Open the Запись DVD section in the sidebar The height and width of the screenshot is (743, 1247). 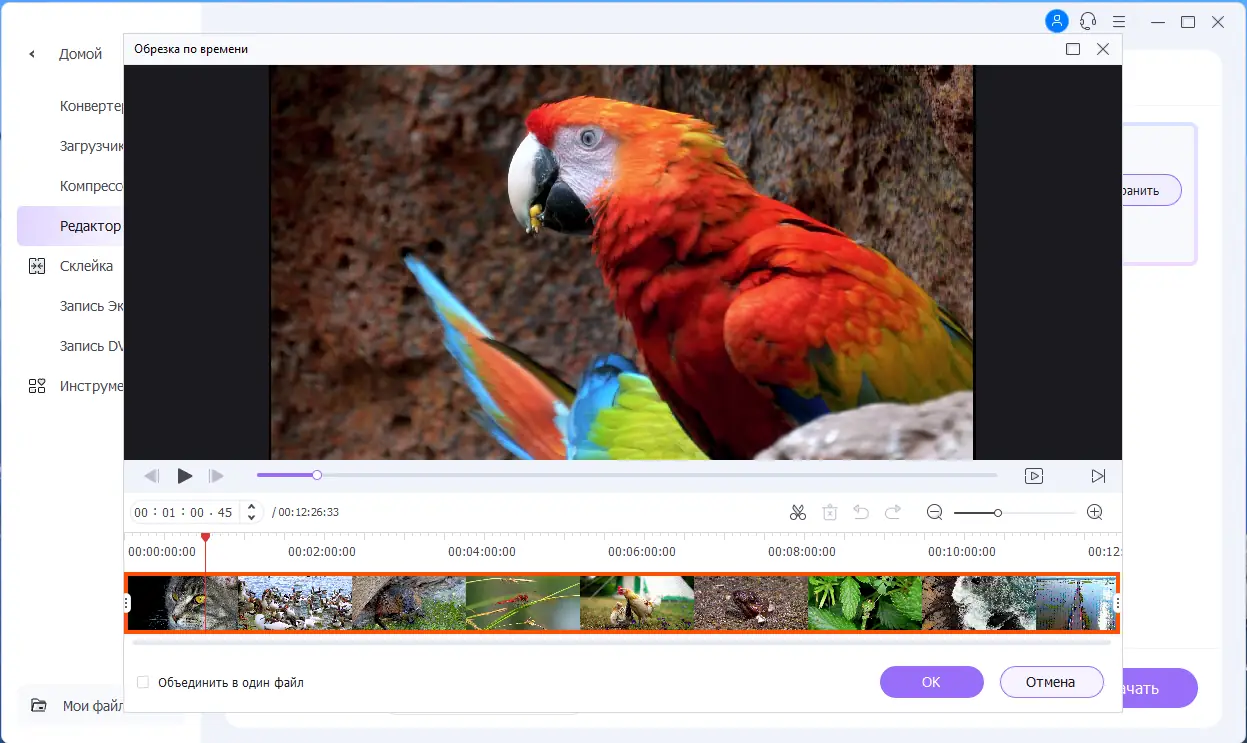91,346
